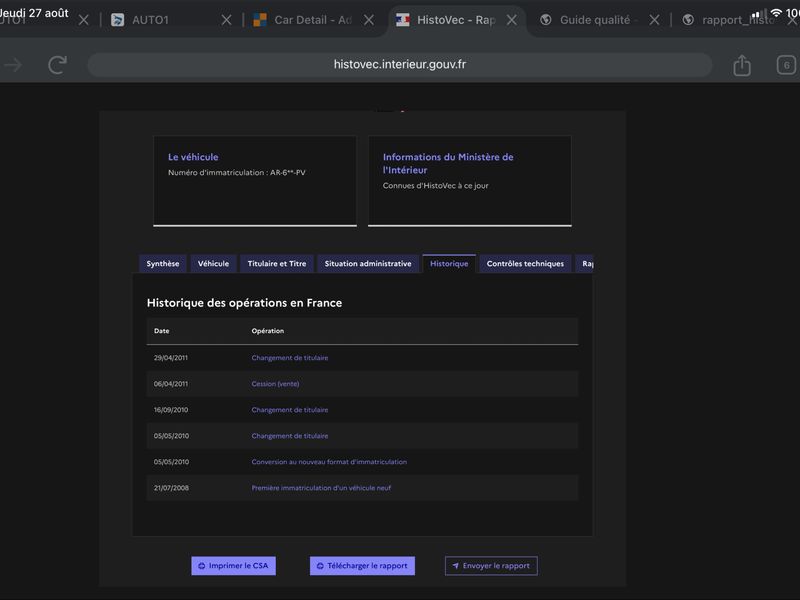Click the Télécharger le rapport button
Viewport: 800px width, 600px height.
[362, 566]
